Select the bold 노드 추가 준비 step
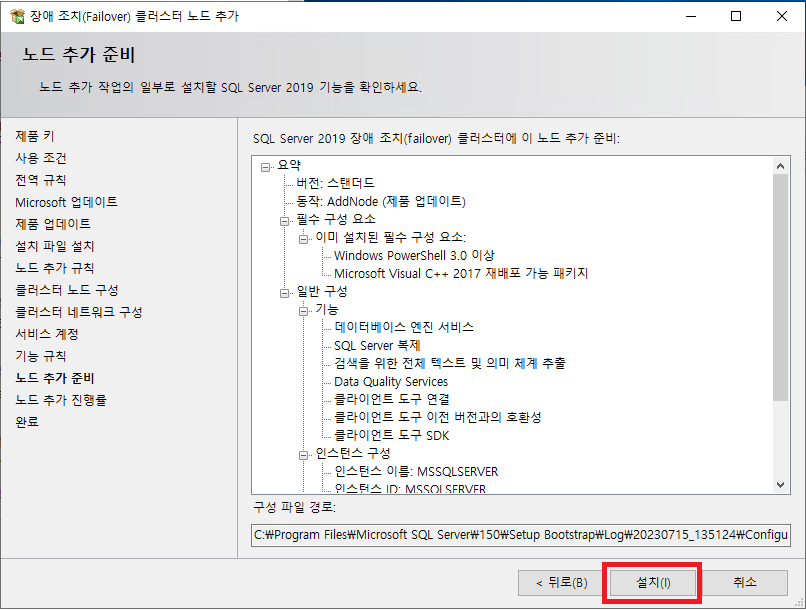The image size is (806, 610). (55, 378)
